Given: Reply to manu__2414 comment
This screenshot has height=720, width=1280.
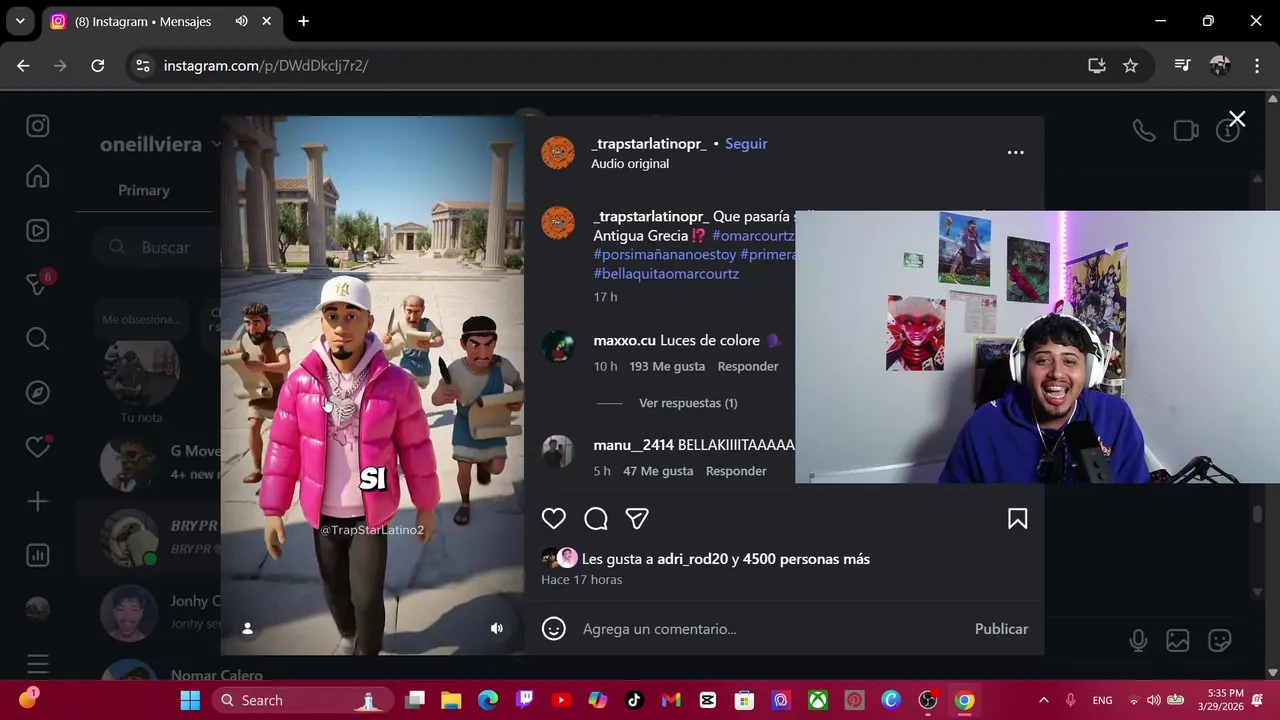Looking at the screenshot, I should click(736, 471).
